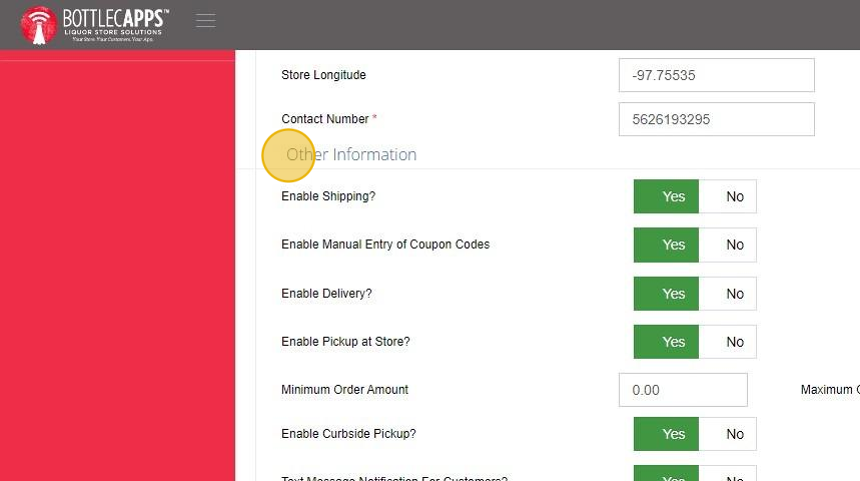
Task: Click the Store Longitude label
Action: (x=323, y=75)
